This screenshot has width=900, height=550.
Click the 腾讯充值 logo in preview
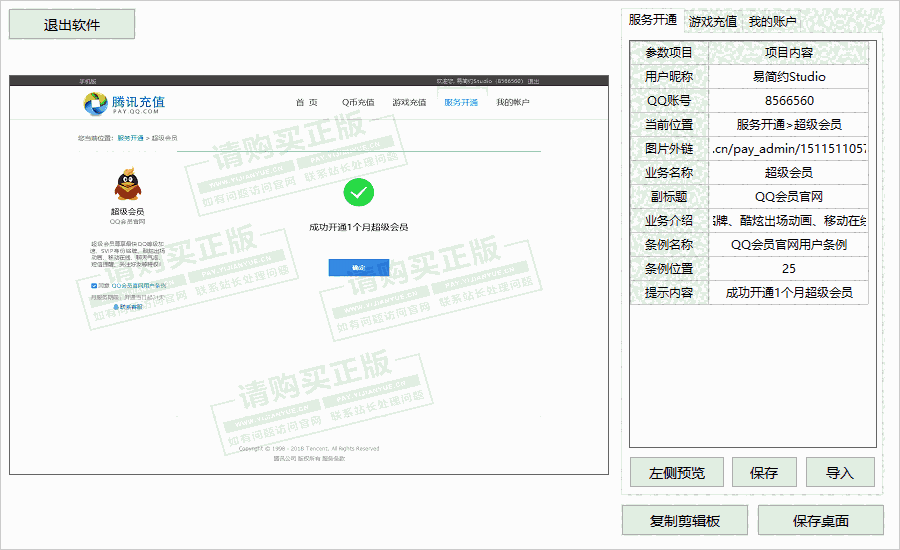(124, 103)
